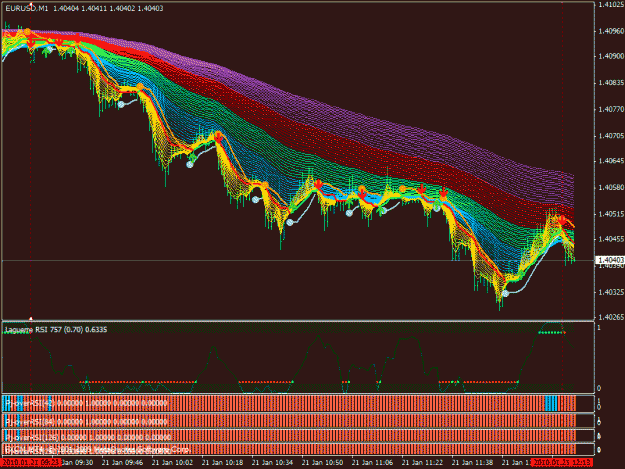The image size is (625, 469).
Task: Select the red 2010.01.21 09:23 time marker
Action: click(31, 463)
